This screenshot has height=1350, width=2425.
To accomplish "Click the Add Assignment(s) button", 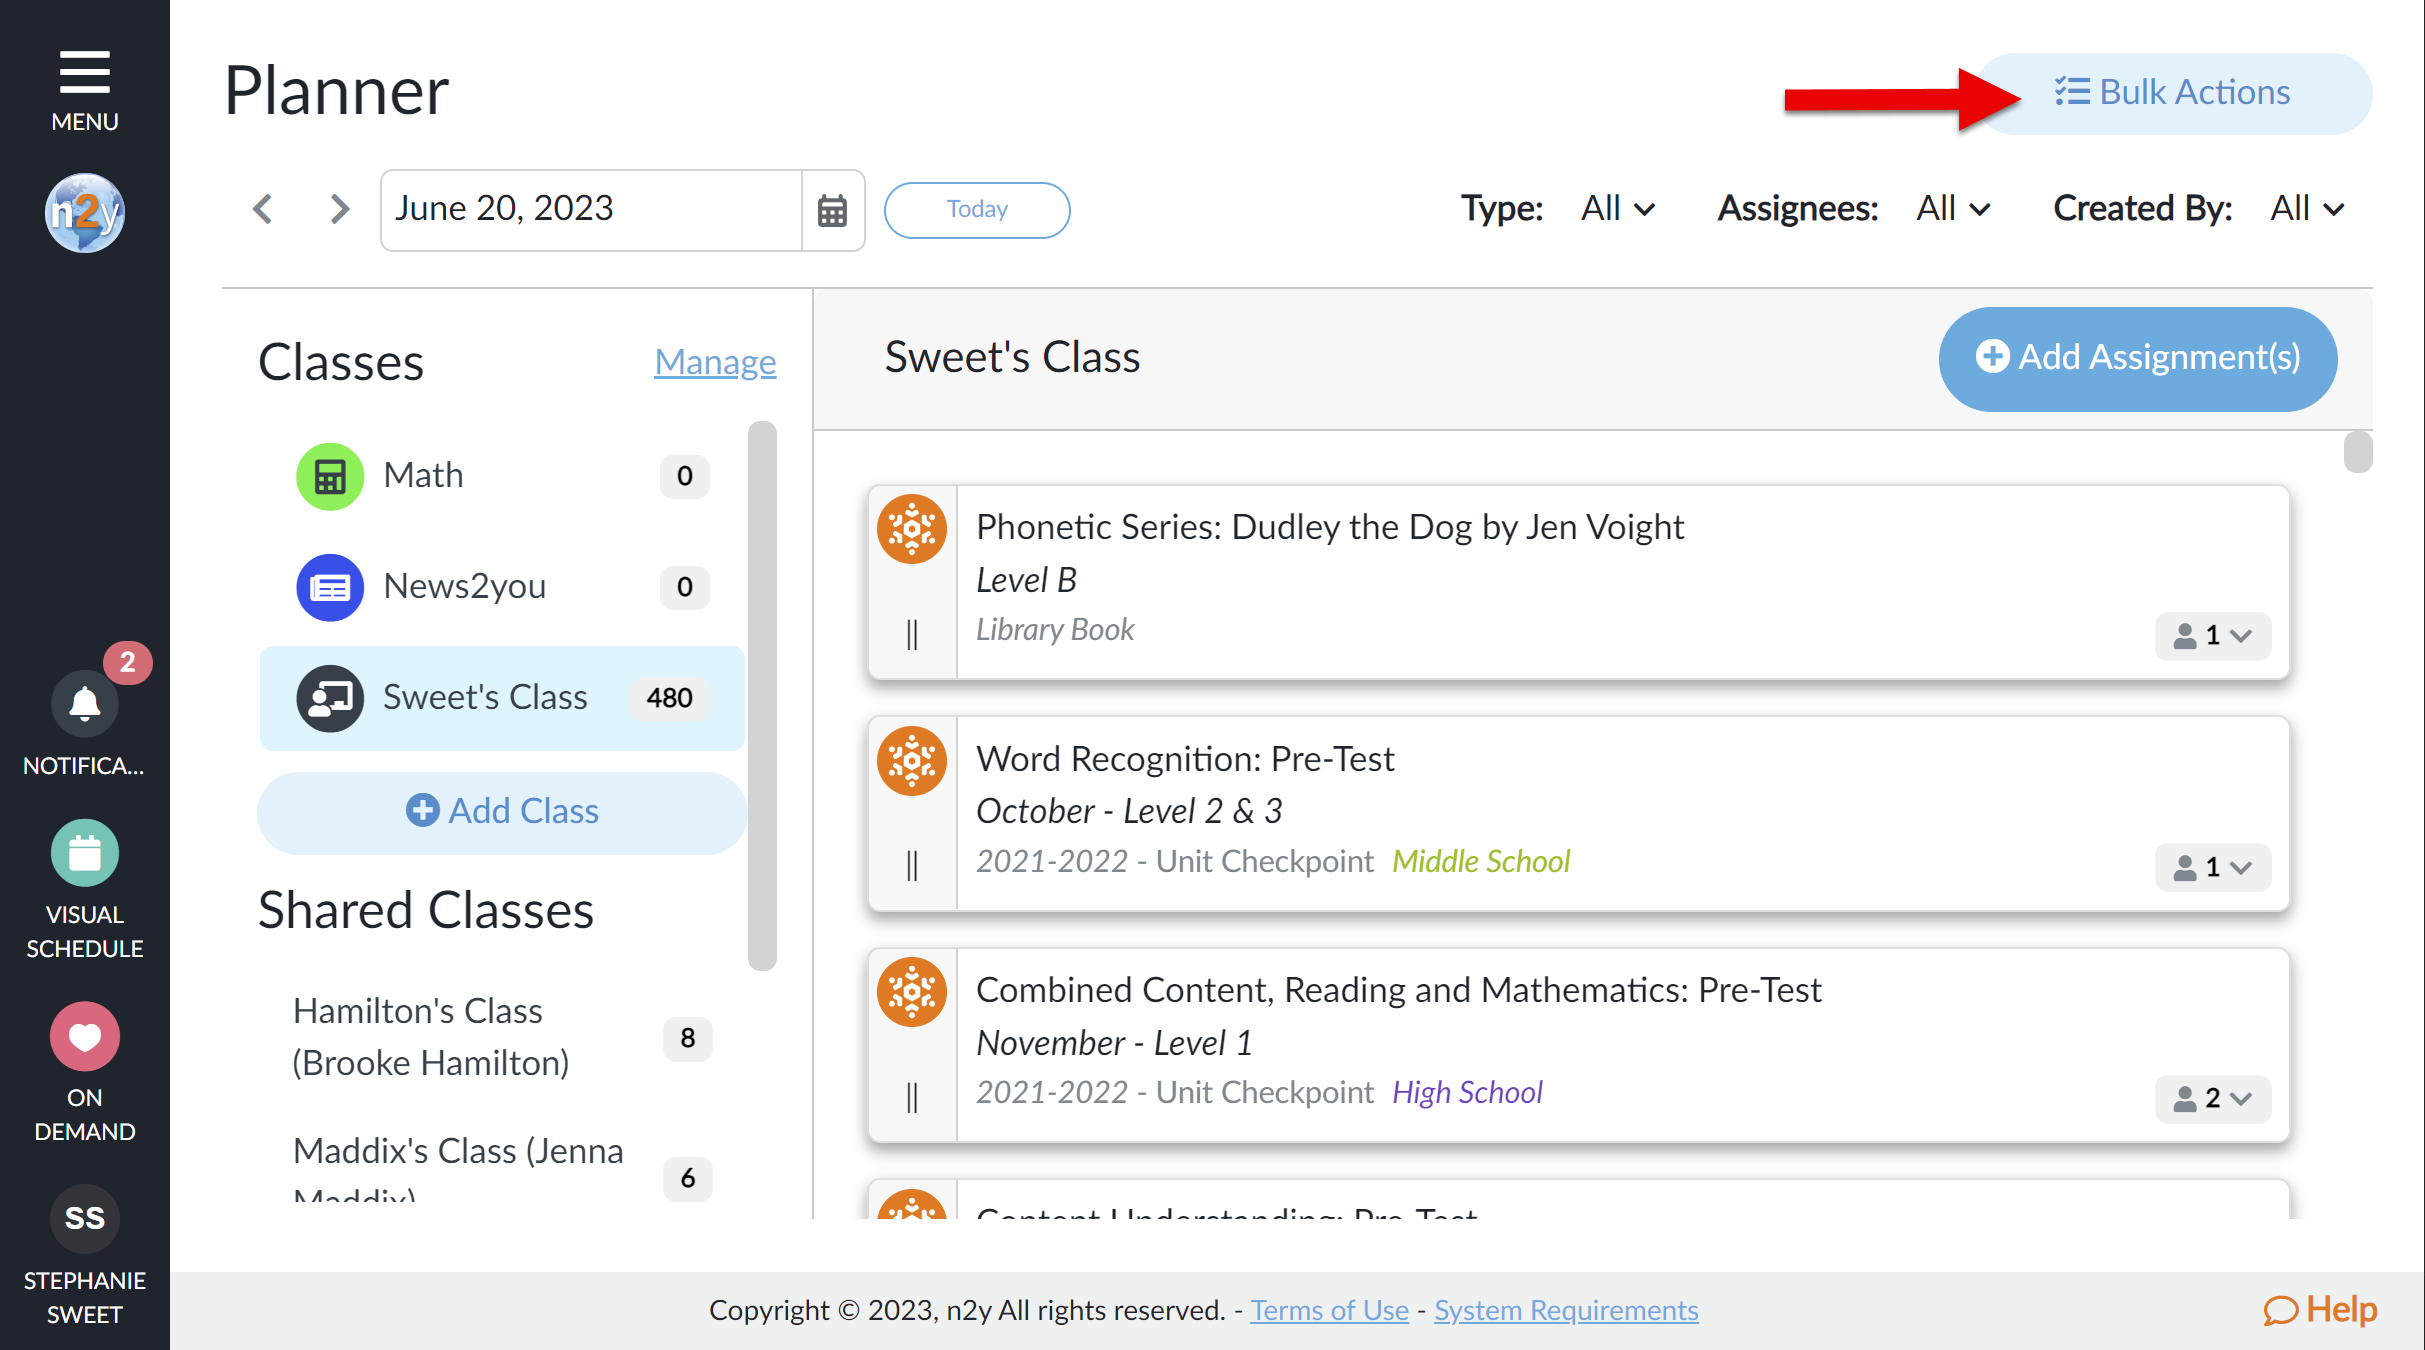I will coord(2138,358).
